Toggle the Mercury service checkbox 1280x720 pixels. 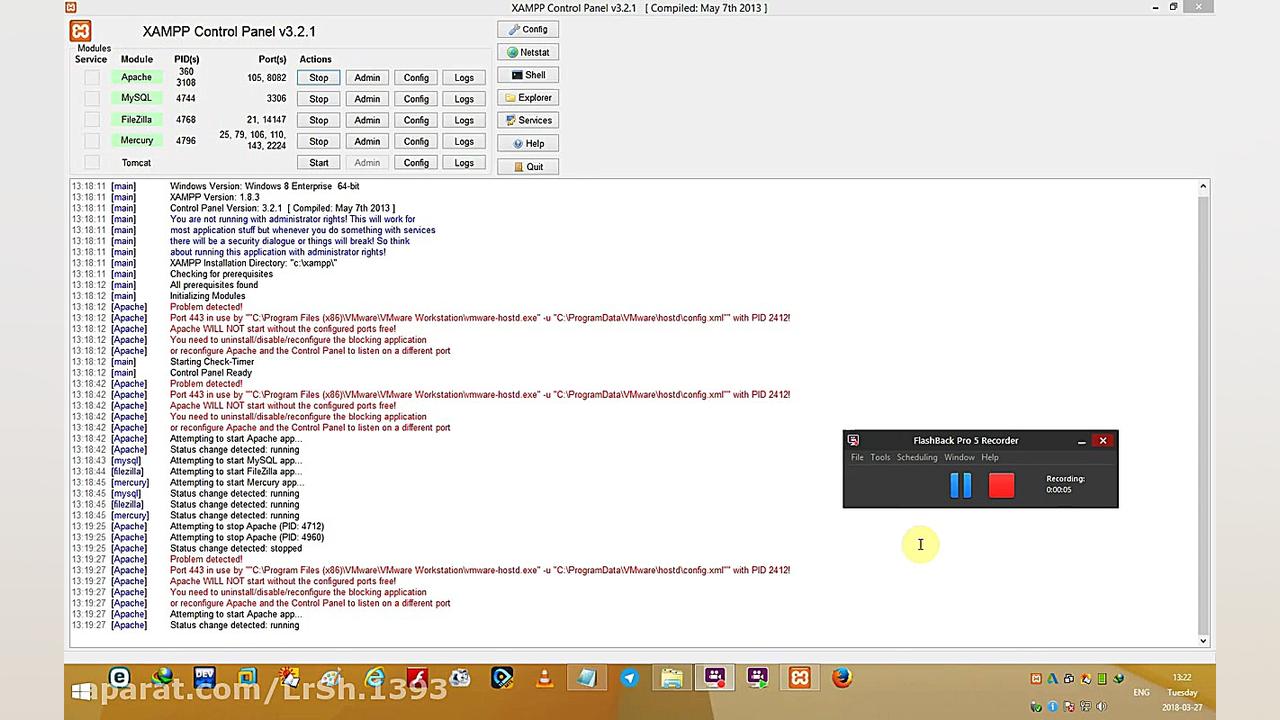tap(92, 141)
